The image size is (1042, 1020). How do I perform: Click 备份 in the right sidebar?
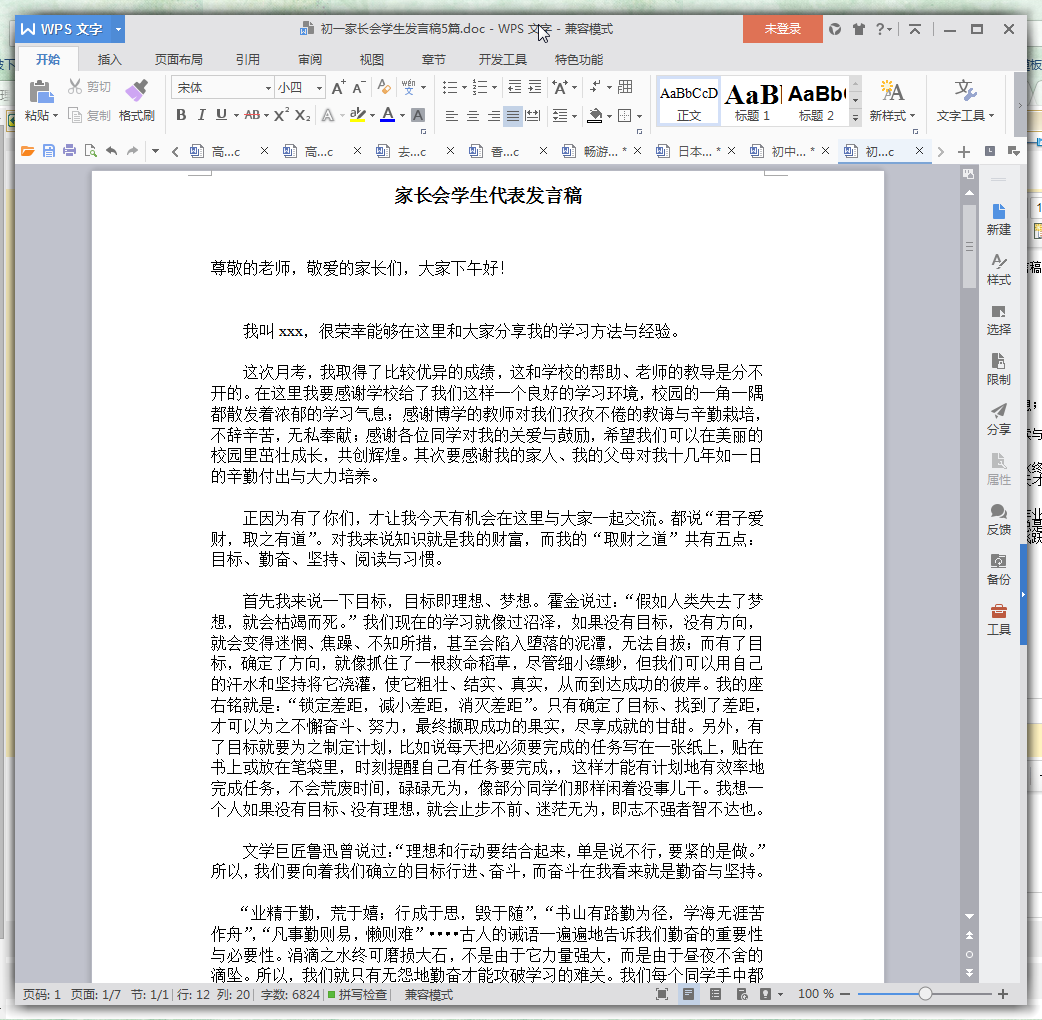tap(998, 569)
